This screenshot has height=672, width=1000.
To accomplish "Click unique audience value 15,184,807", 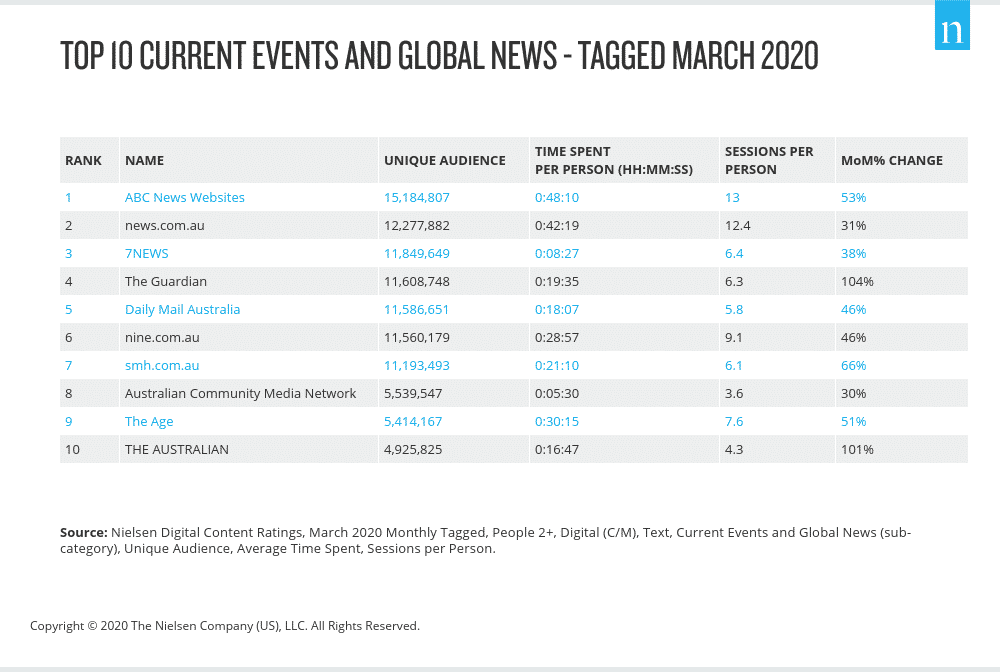I will pyautogui.click(x=417, y=197).
